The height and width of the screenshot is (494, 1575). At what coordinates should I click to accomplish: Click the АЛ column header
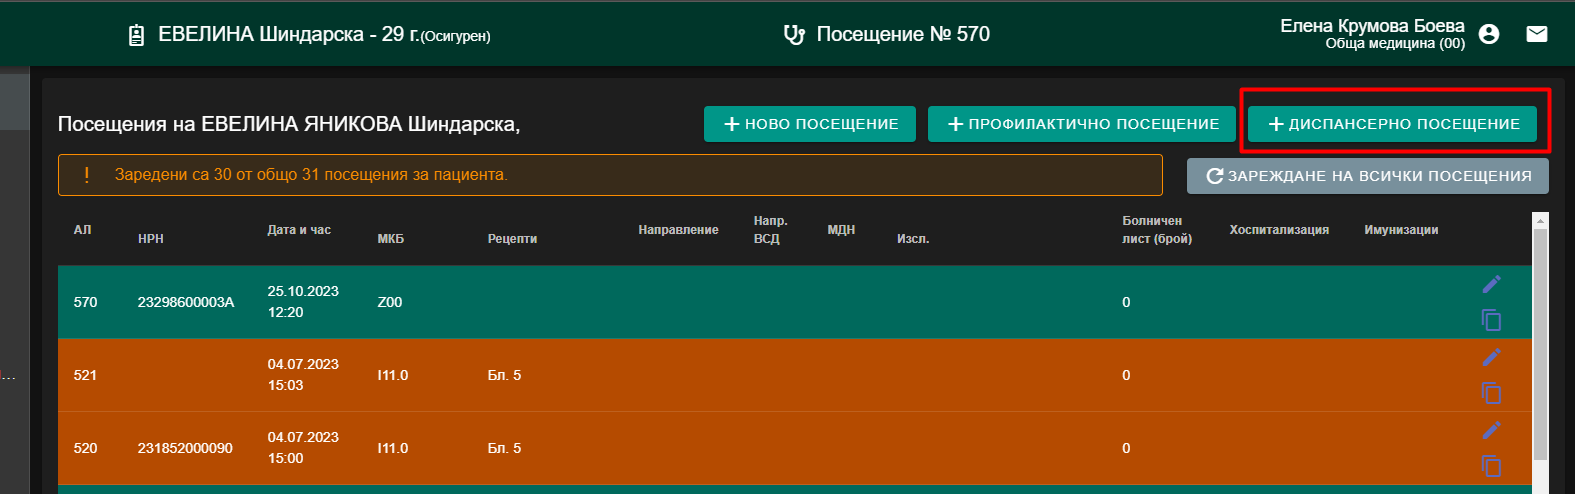tap(82, 230)
